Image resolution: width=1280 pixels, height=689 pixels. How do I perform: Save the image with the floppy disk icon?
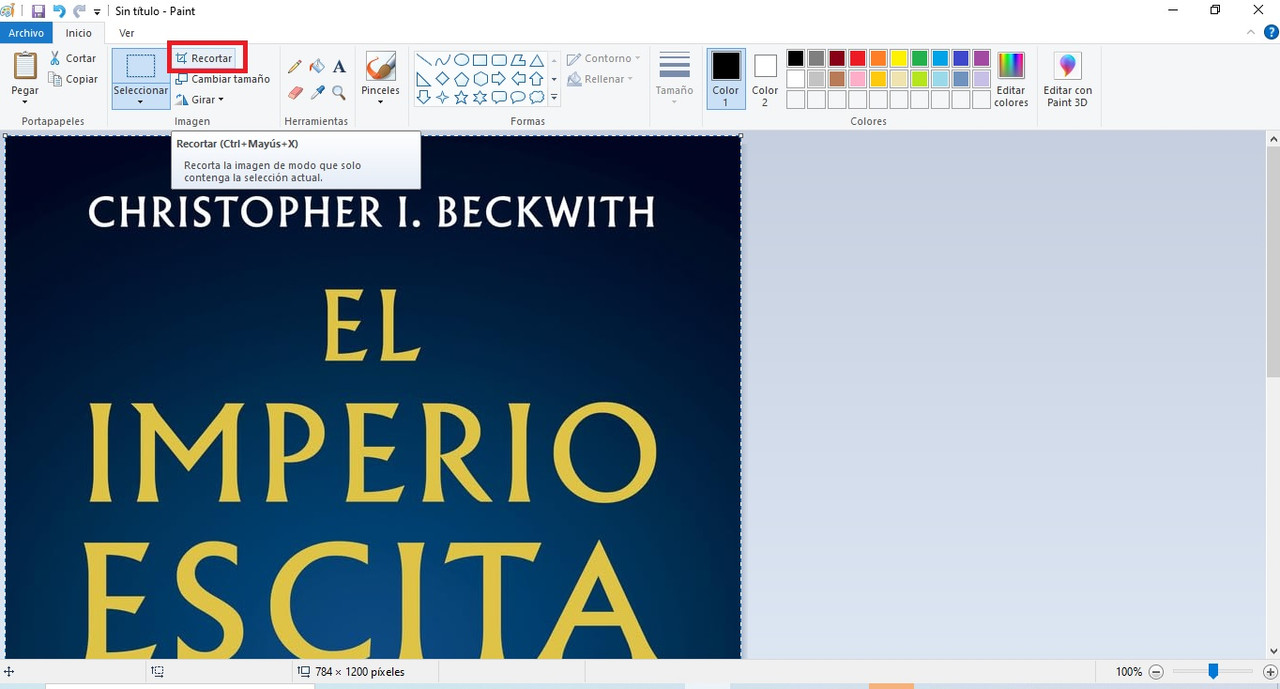(38, 11)
